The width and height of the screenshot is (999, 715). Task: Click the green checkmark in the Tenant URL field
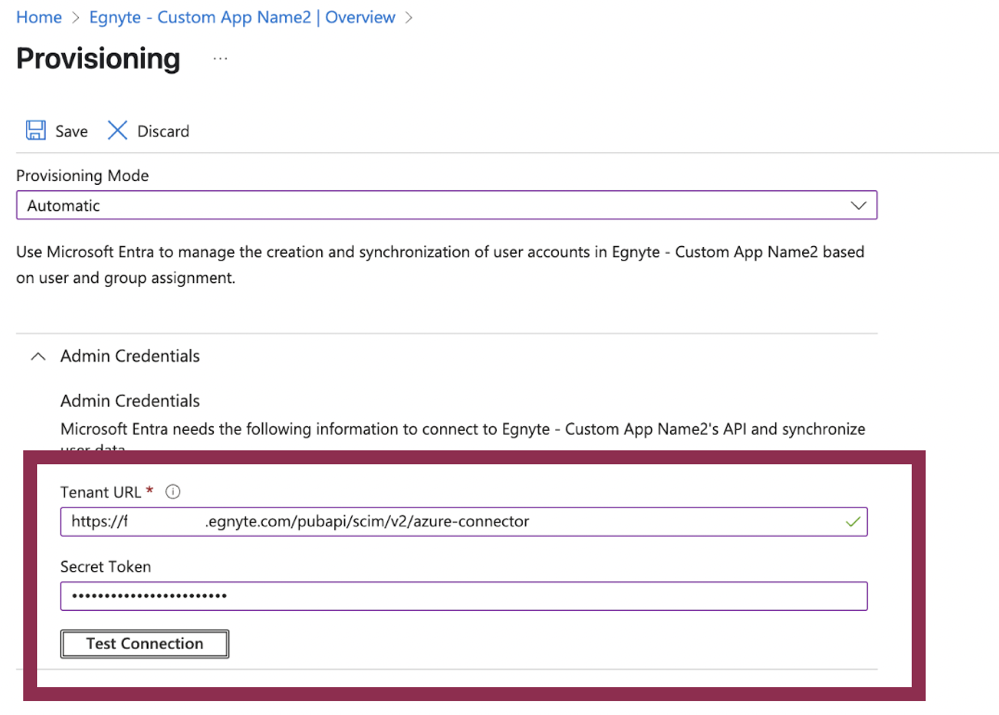click(852, 521)
